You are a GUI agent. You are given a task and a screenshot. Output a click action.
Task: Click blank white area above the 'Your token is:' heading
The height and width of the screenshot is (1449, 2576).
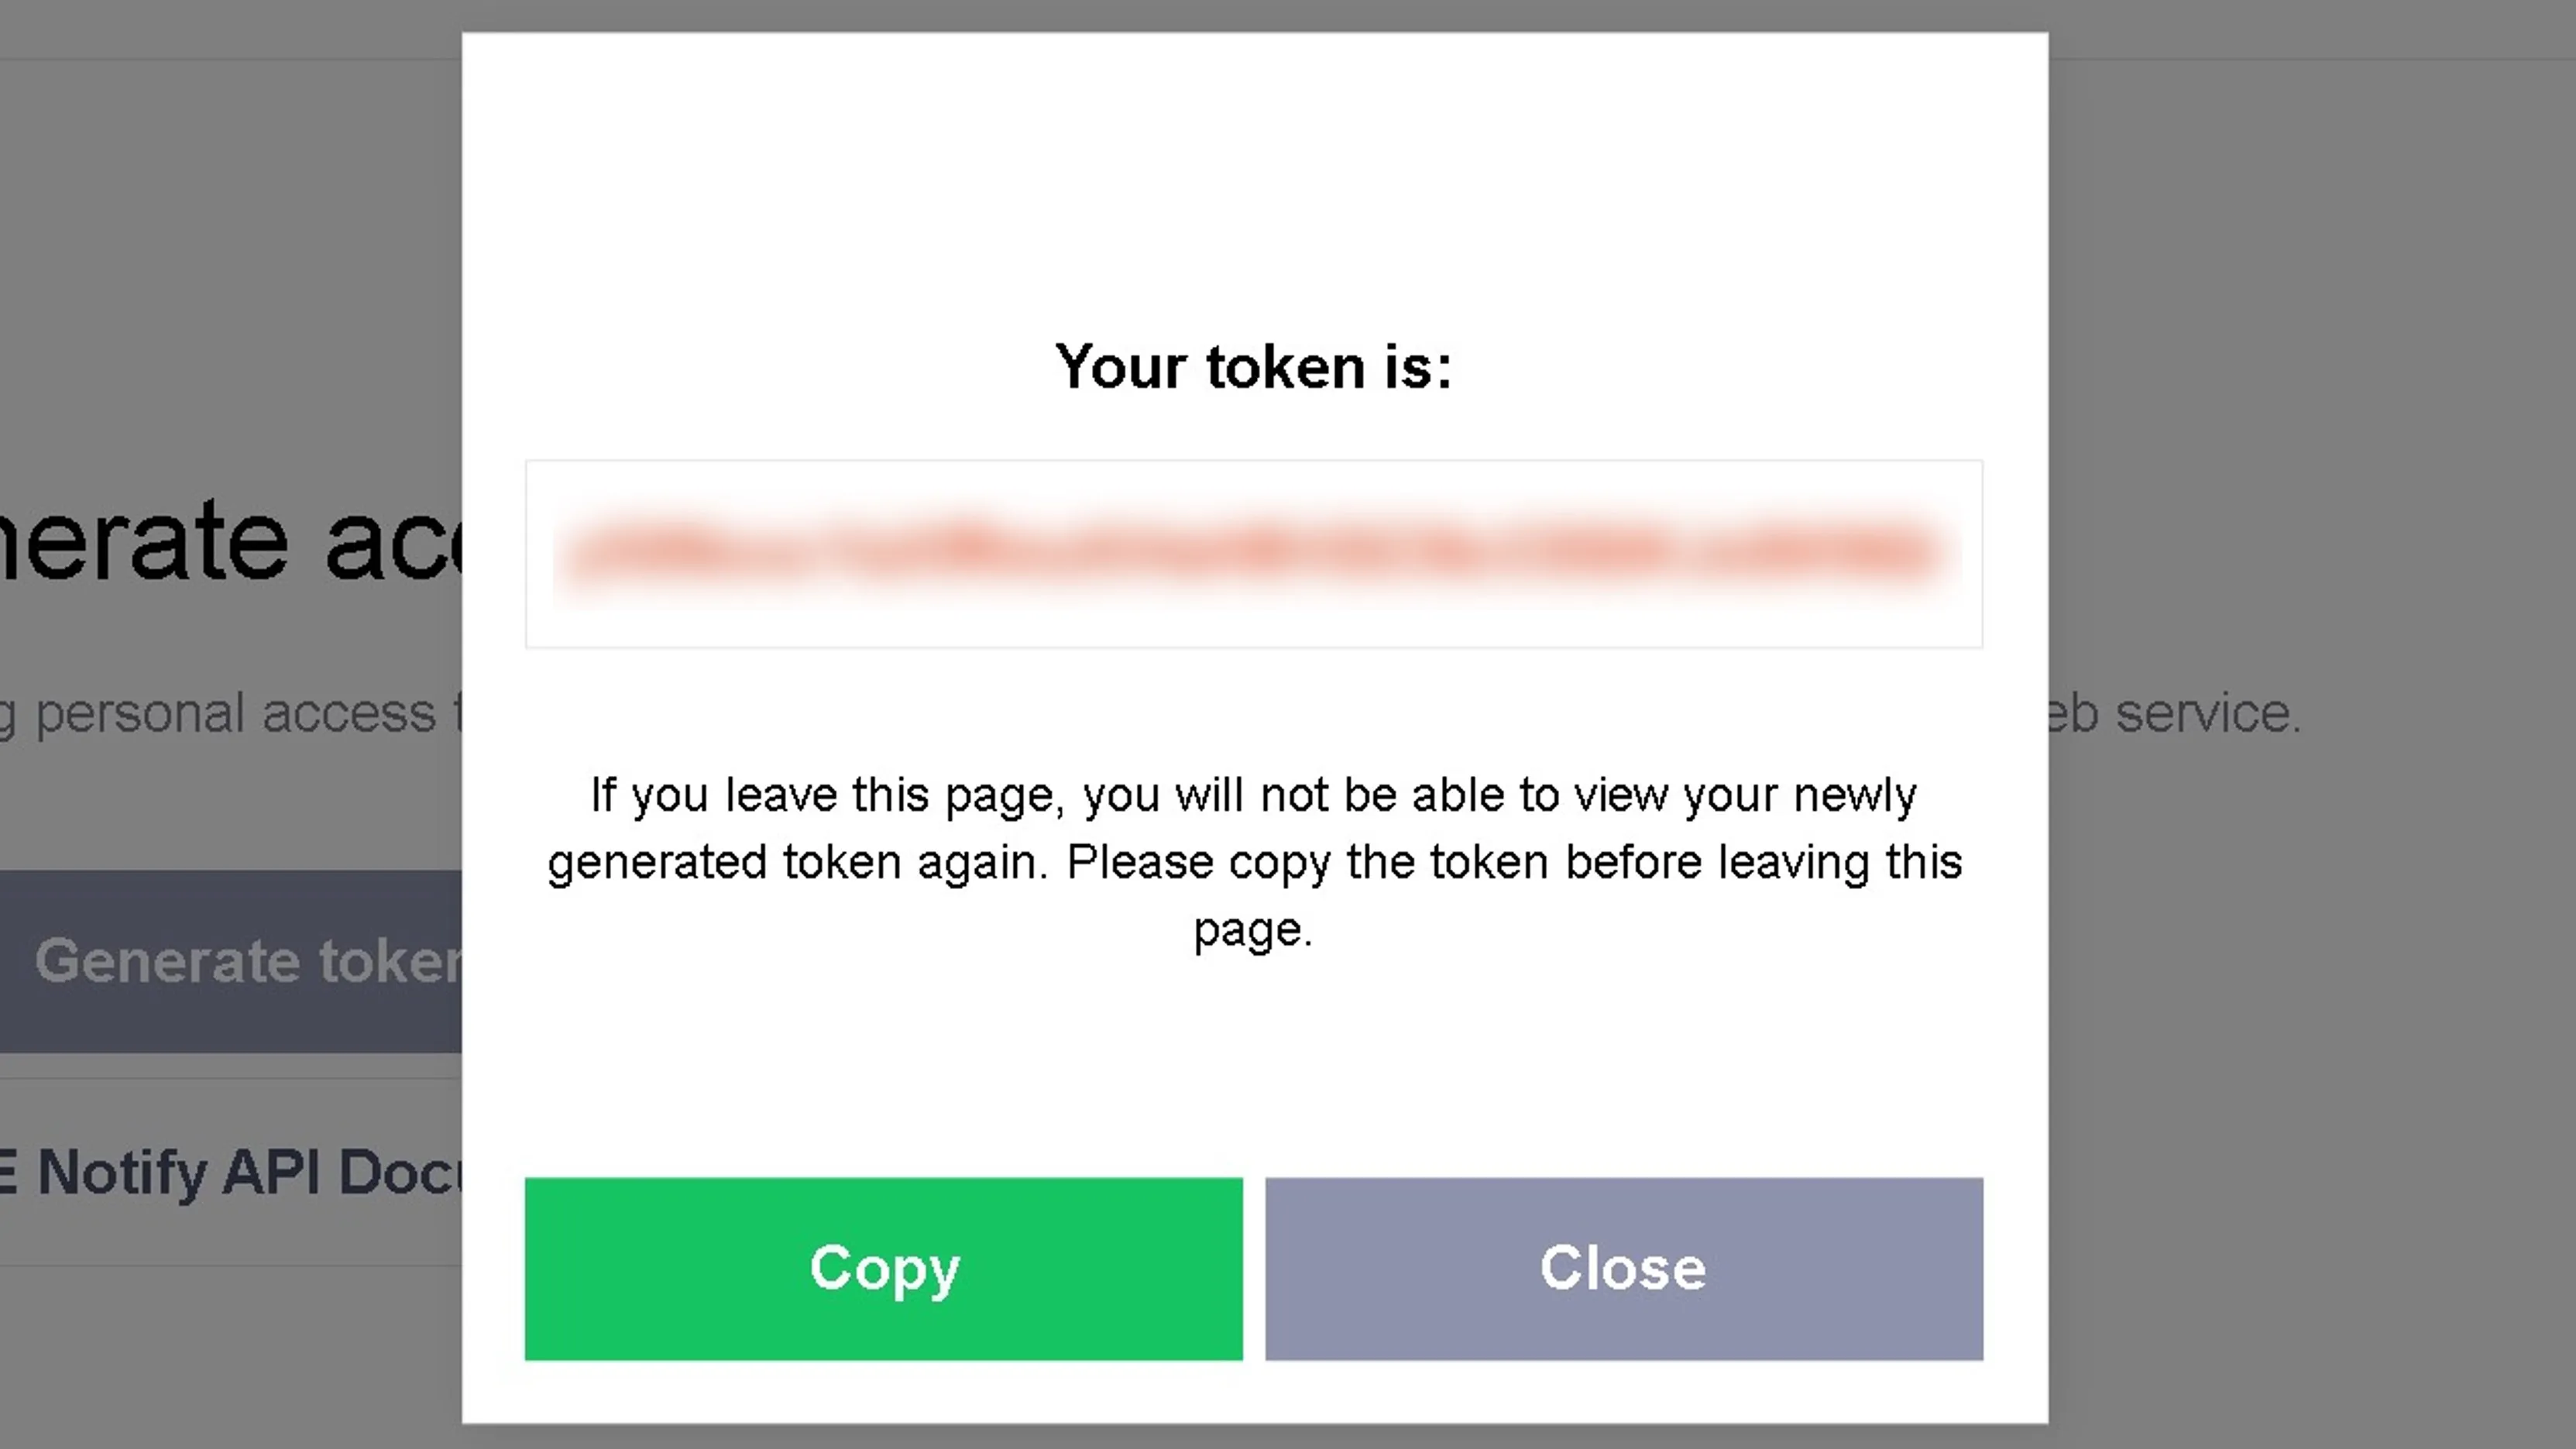(x=1253, y=180)
